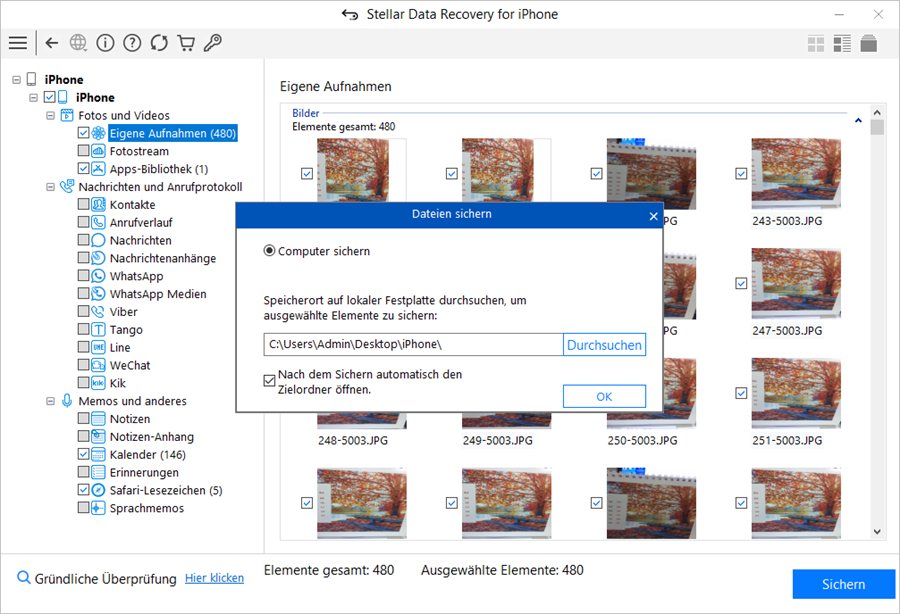This screenshot has height=614, width=900.
Task: Check the Nachrichtenanhänge checkbox
Action: pyautogui.click(x=83, y=258)
